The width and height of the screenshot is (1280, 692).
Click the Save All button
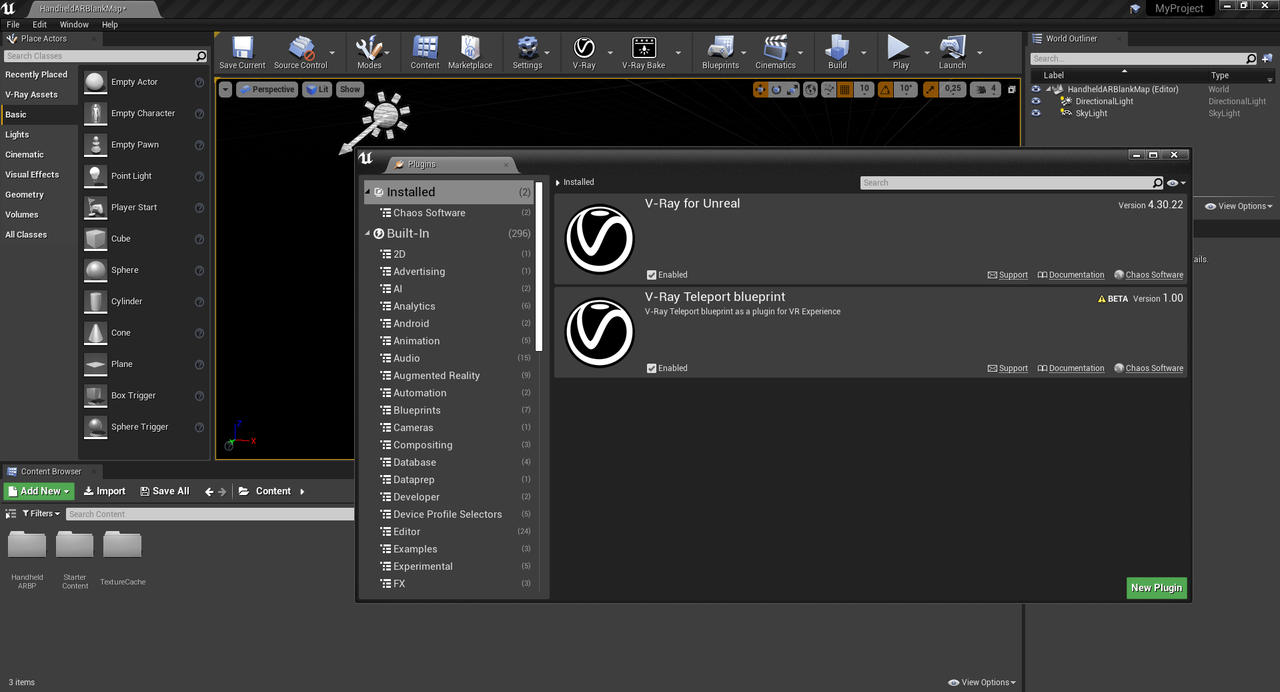(164, 491)
